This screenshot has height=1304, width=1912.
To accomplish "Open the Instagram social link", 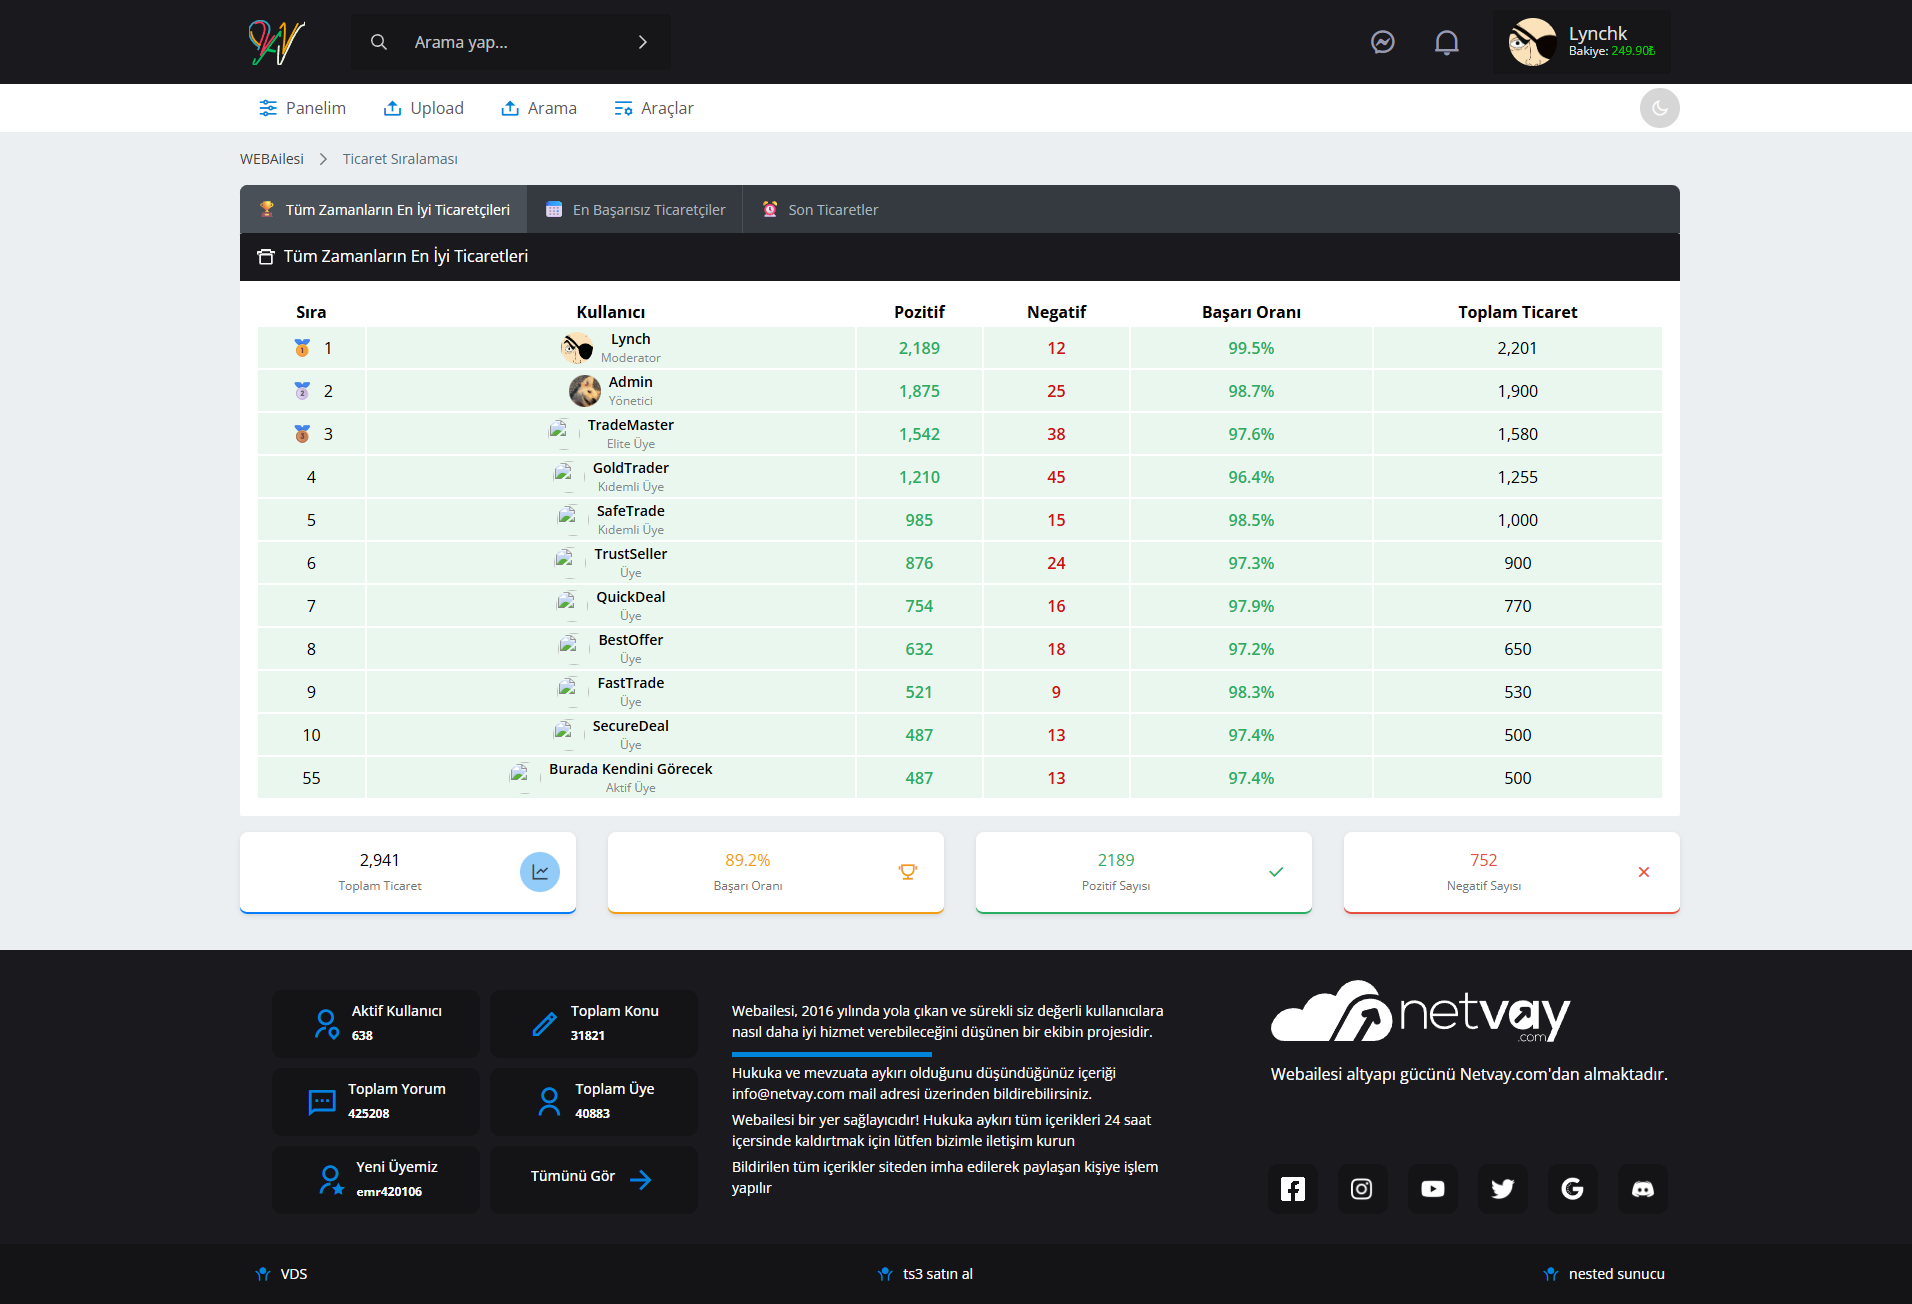I will (1362, 1189).
